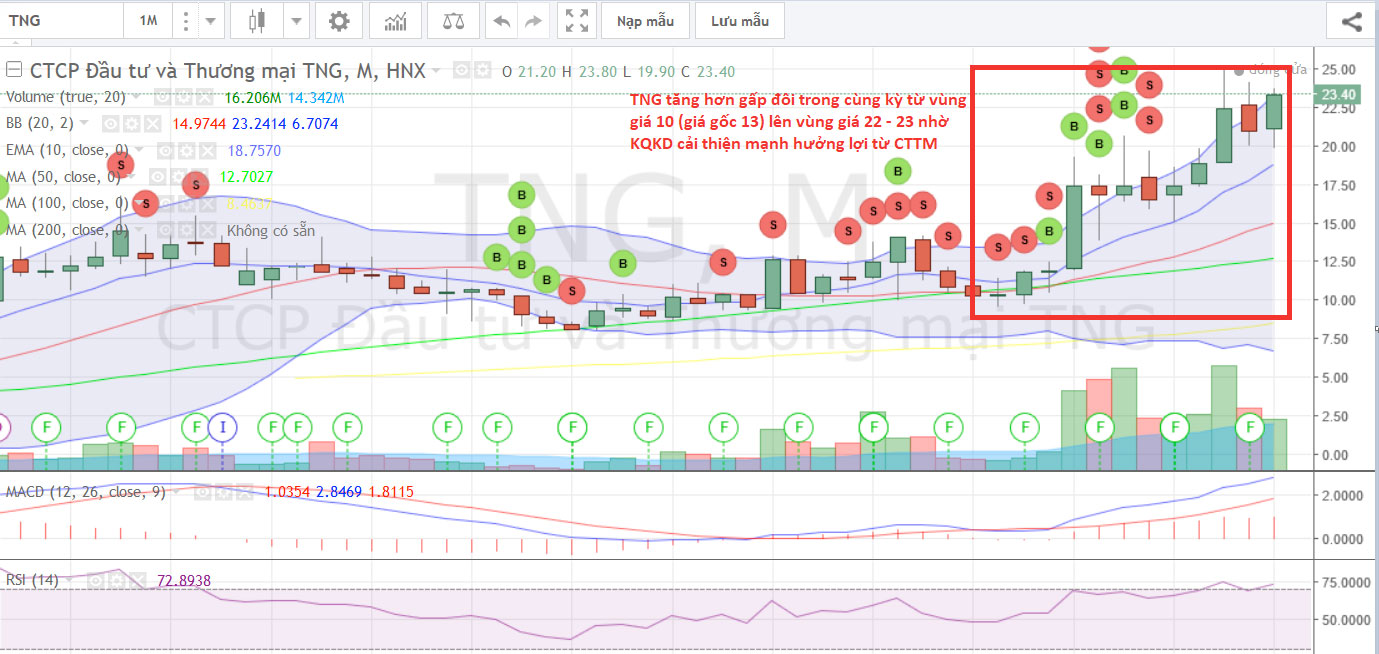Hide the MA (200, close, 0) indicator
This screenshot has height=654, width=1379.
tap(166, 231)
